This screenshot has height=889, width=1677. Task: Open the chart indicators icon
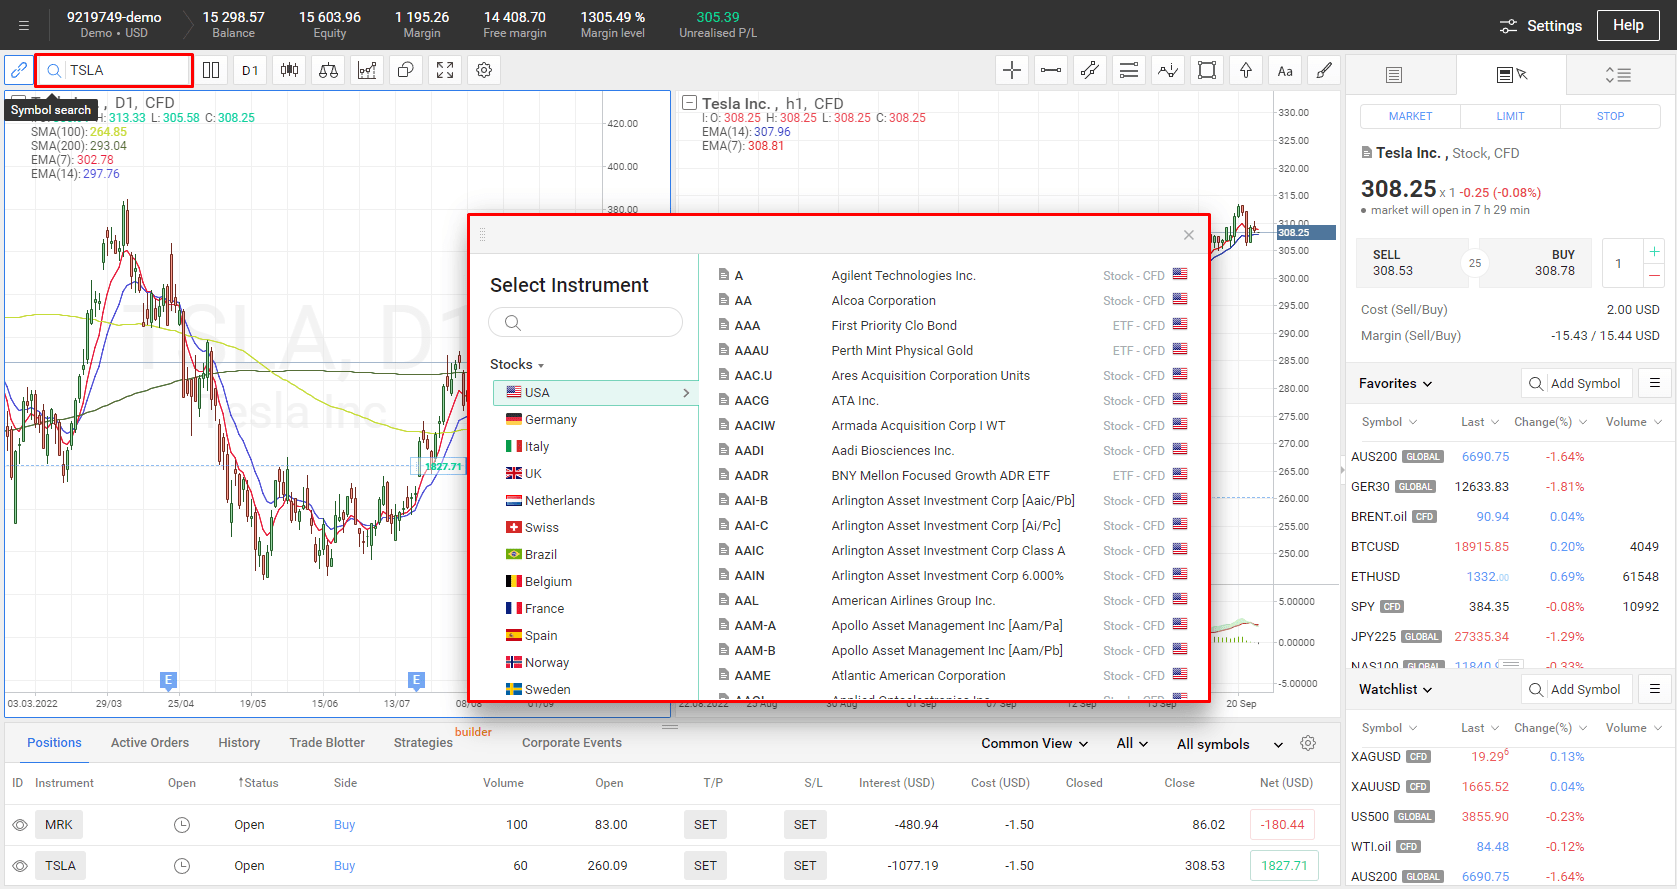click(367, 70)
